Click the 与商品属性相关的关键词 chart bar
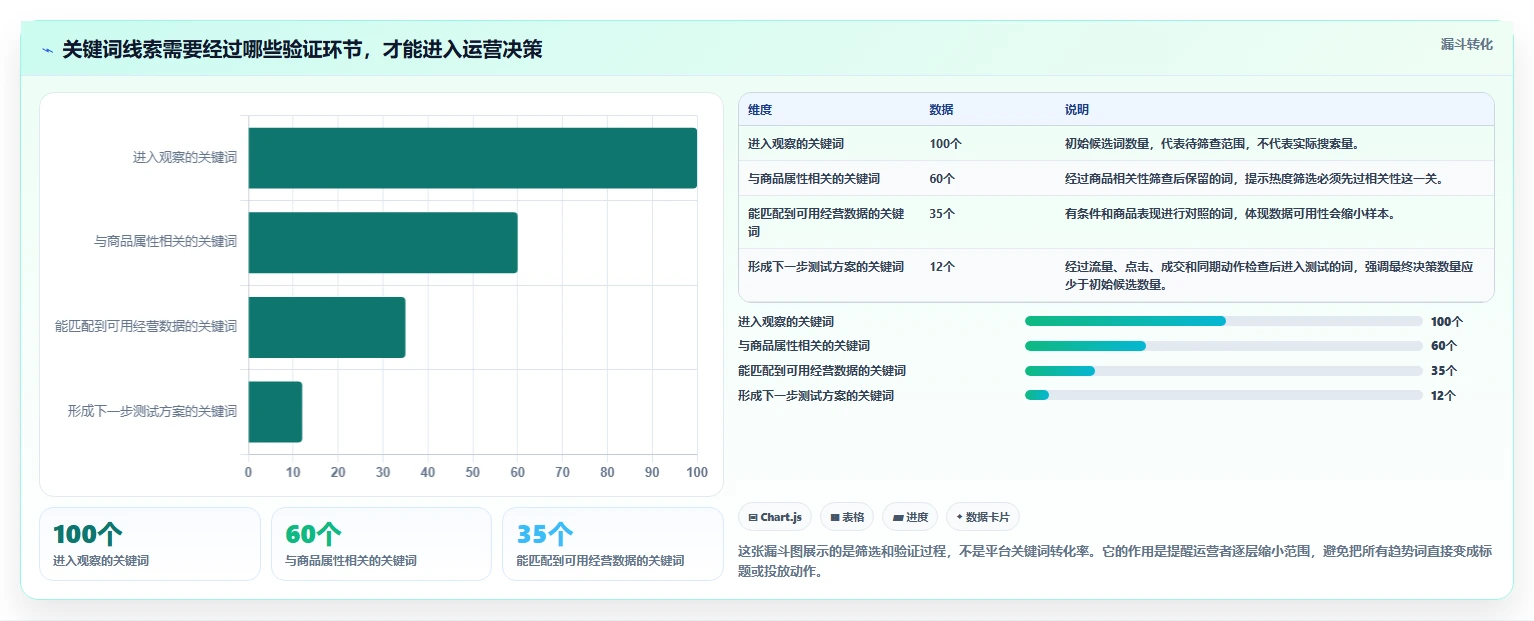Screen dimensions: 1534x621 [383, 242]
